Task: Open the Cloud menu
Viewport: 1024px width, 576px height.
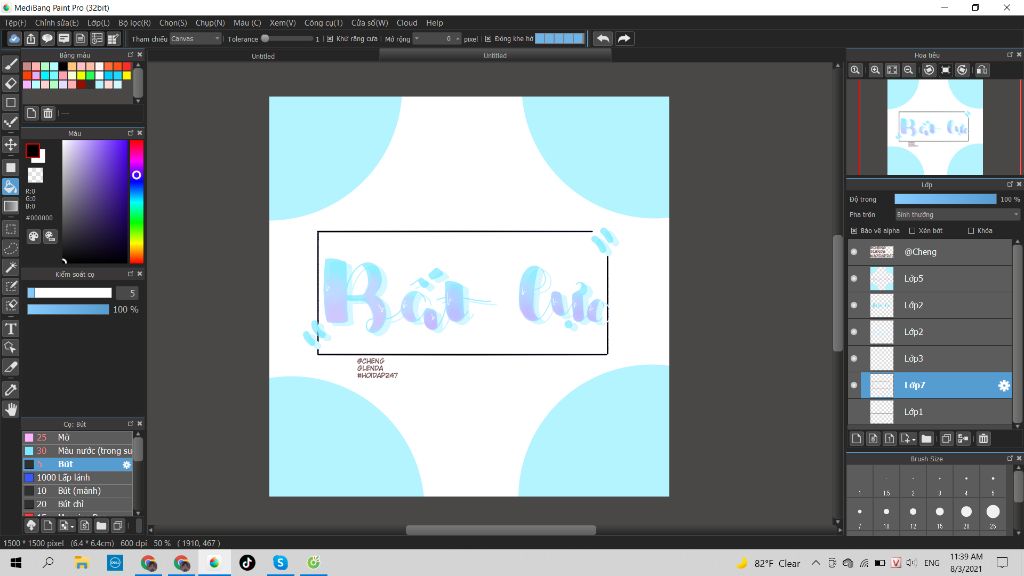Action: (407, 23)
